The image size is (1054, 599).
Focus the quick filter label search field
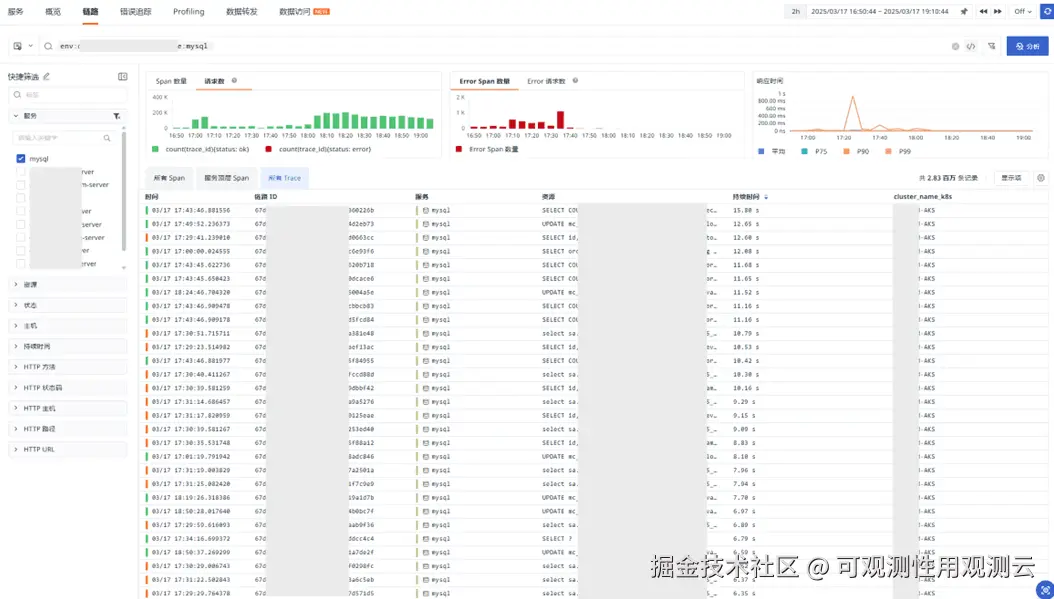pos(67,95)
